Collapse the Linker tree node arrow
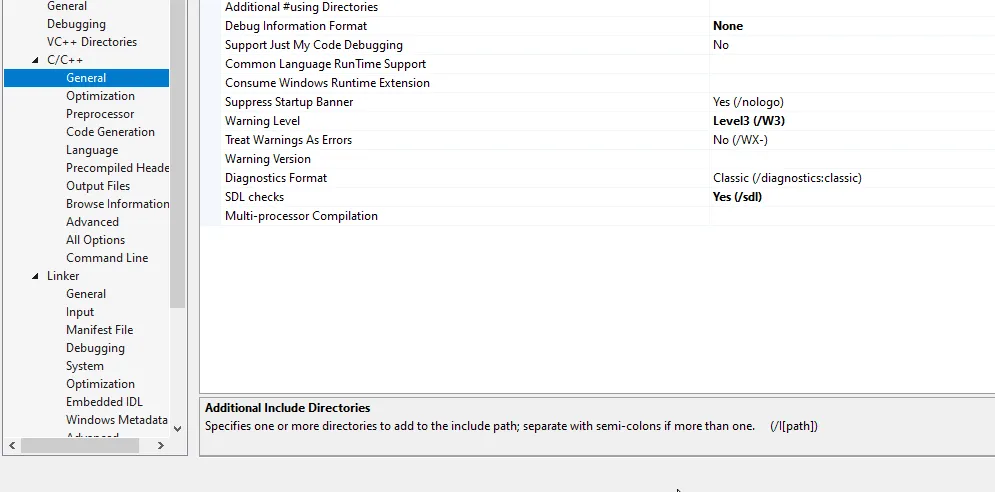The width and height of the screenshot is (995, 492). [x=36, y=276]
